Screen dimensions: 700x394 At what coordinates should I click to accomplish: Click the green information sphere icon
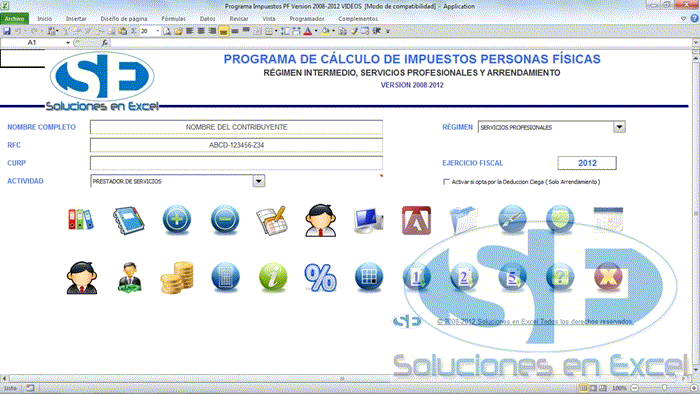(273, 277)
